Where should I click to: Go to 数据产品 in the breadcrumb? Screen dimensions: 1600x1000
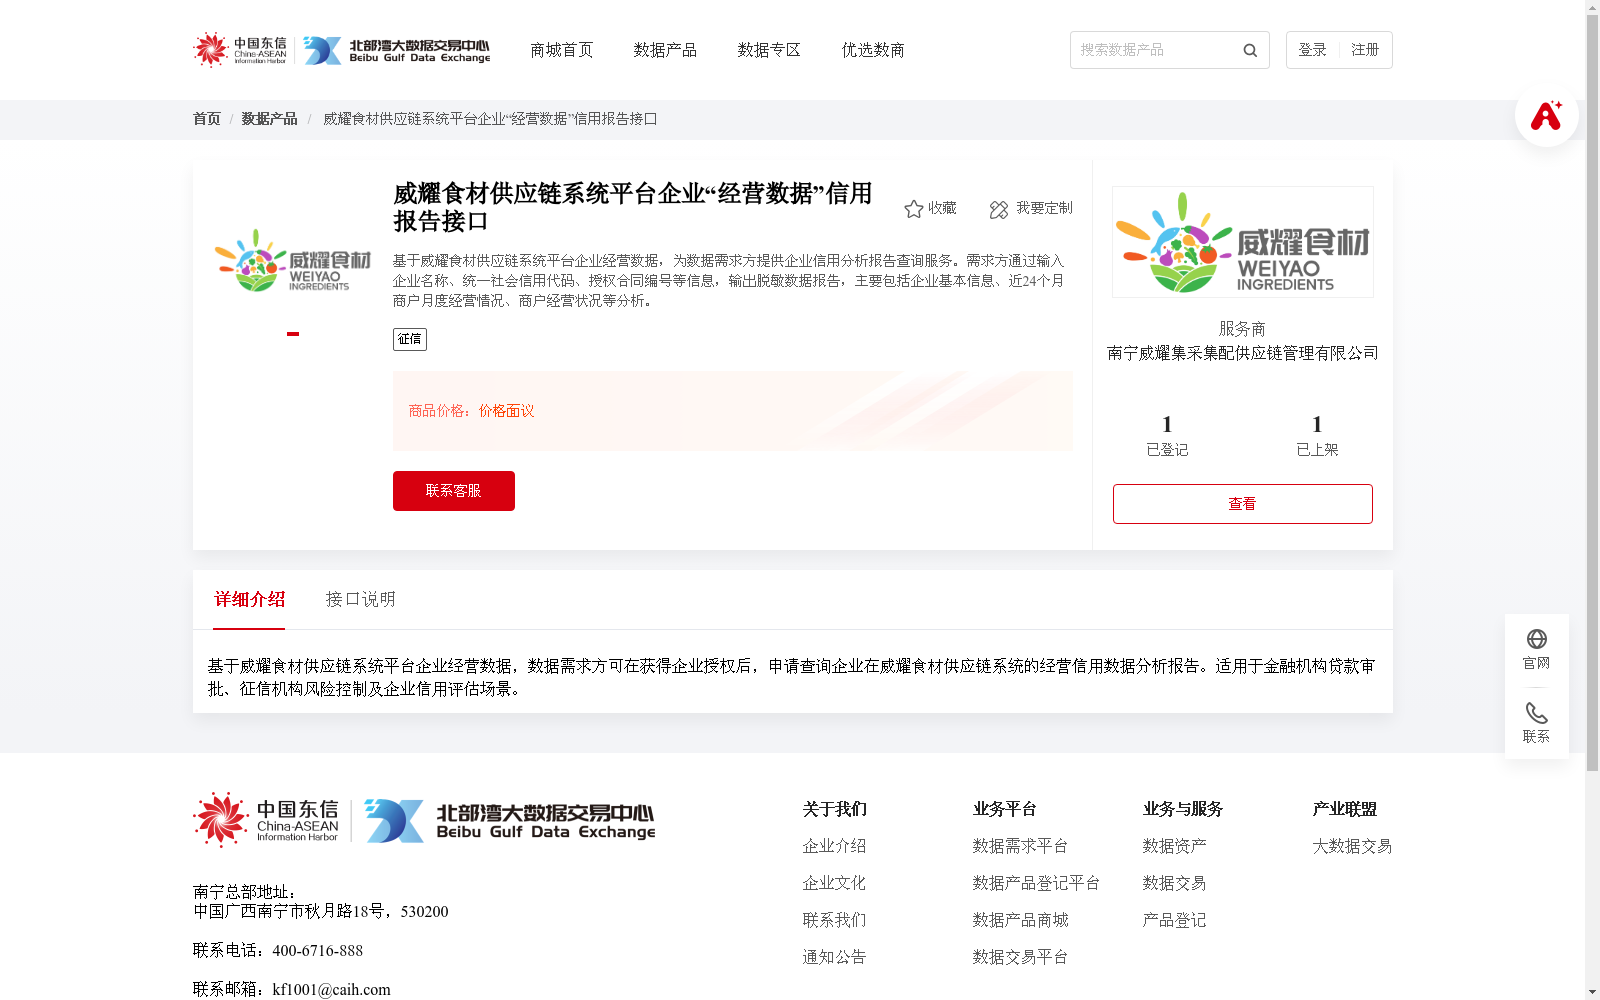269,119
